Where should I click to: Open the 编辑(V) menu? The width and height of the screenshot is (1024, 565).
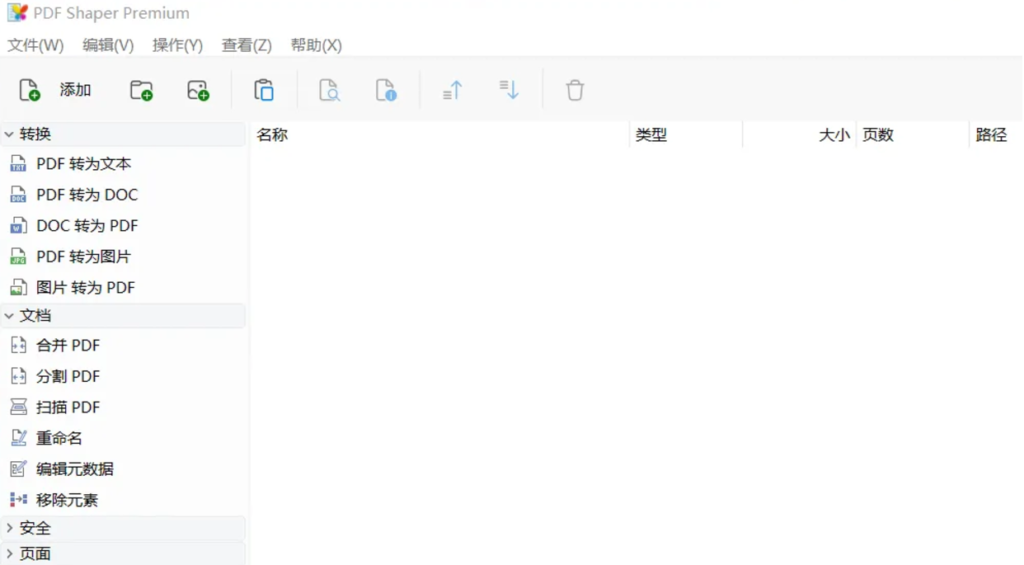pos(108,45)
